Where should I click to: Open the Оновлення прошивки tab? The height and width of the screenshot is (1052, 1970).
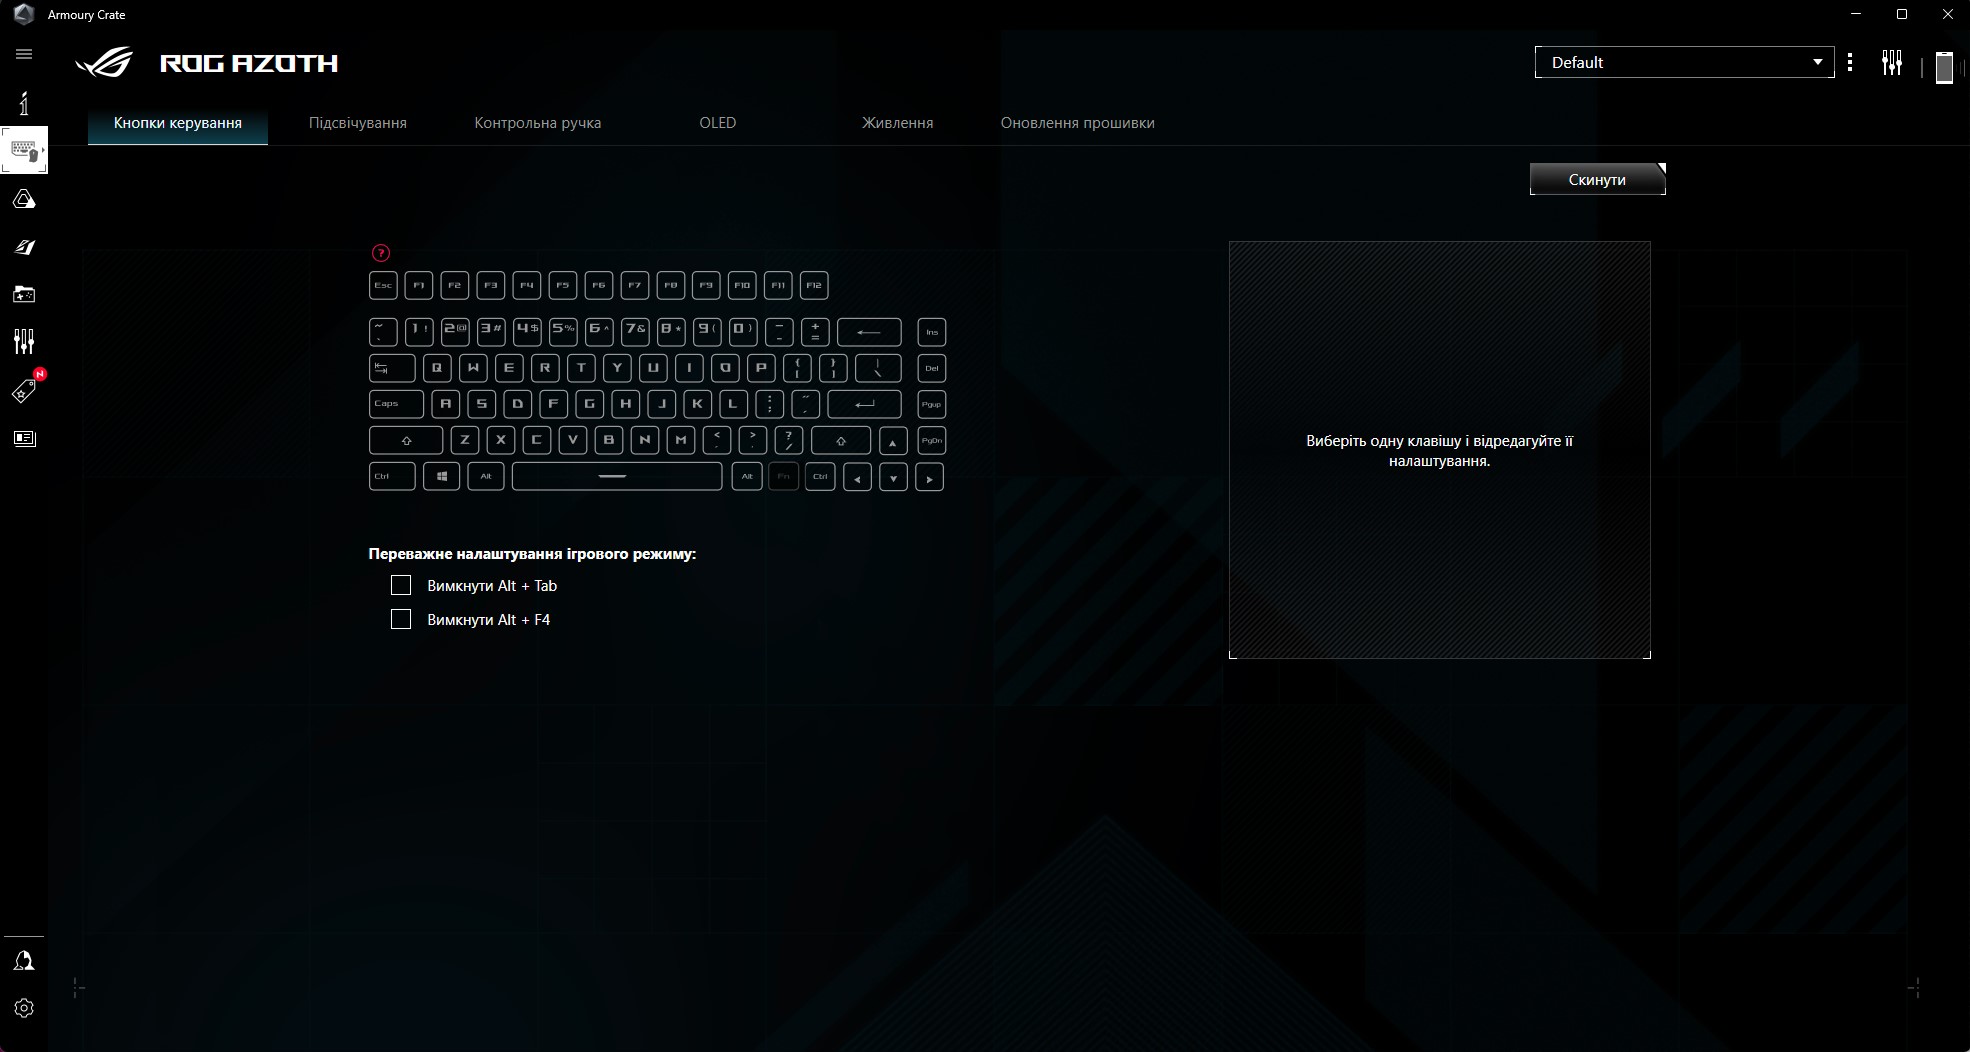coord(1077,123)
